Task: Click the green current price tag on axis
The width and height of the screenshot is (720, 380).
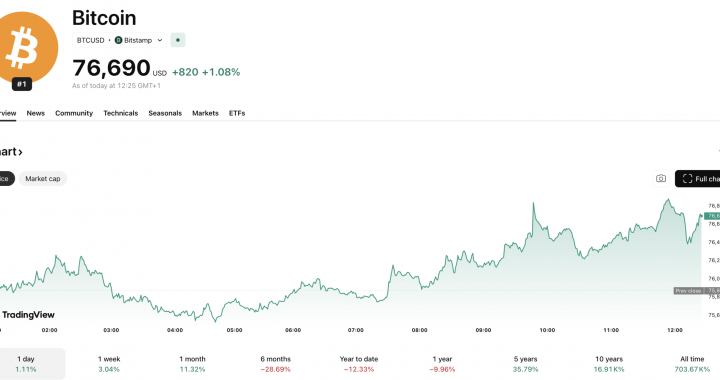Action: 712,216
